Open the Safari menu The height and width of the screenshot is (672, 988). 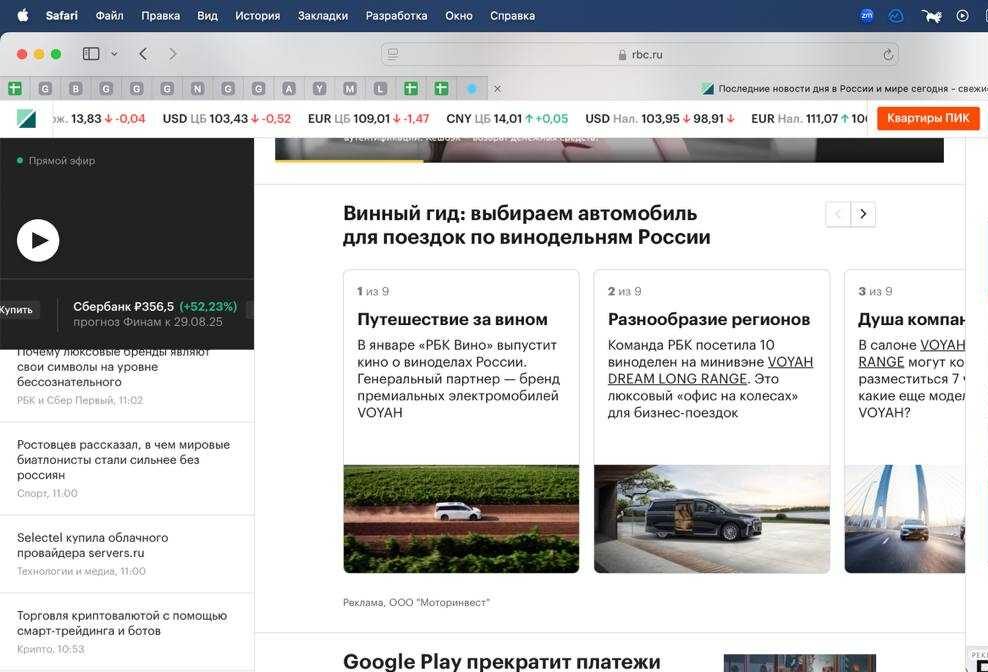62,16
